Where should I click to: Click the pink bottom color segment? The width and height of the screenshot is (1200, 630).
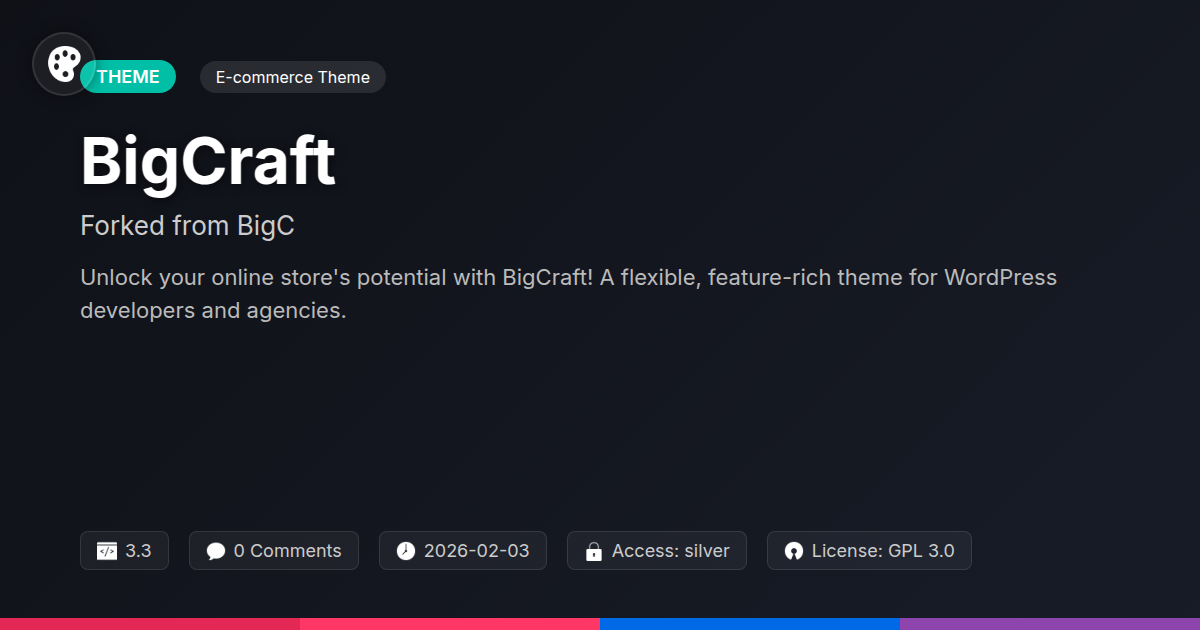[450, 623]
